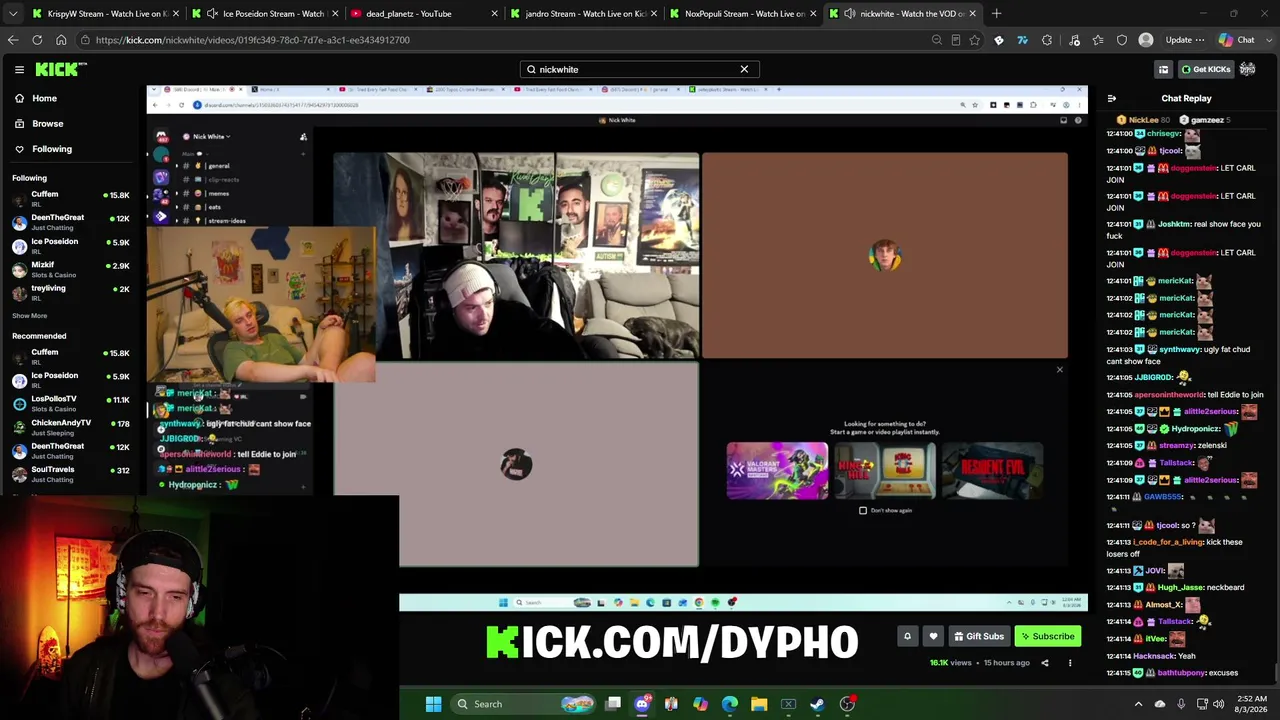Open Steam from the Windows taskbar

(817, 704)
